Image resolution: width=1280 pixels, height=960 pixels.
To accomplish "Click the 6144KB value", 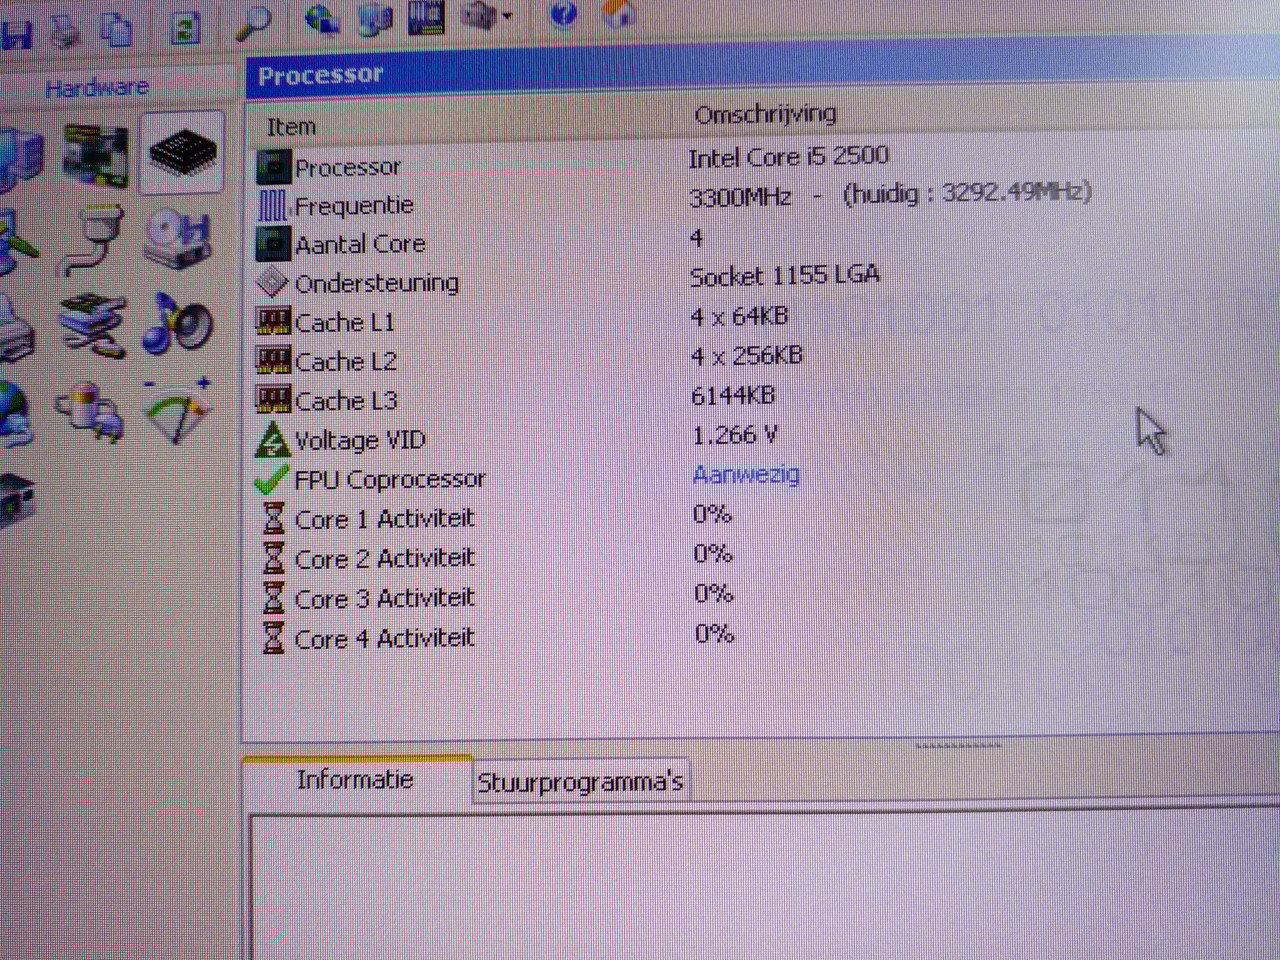I will coord(733,396).
